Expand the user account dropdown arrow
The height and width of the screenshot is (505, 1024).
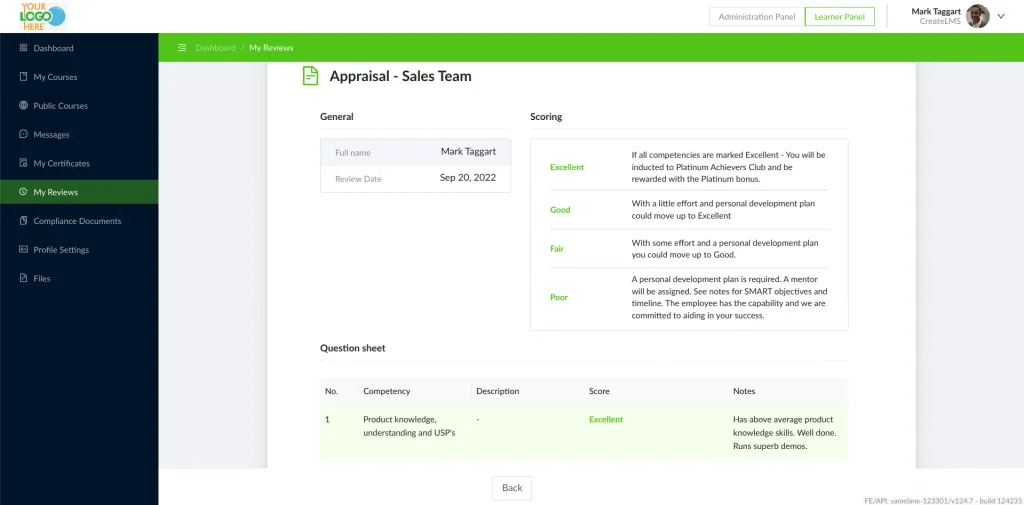coord(1000,16)
